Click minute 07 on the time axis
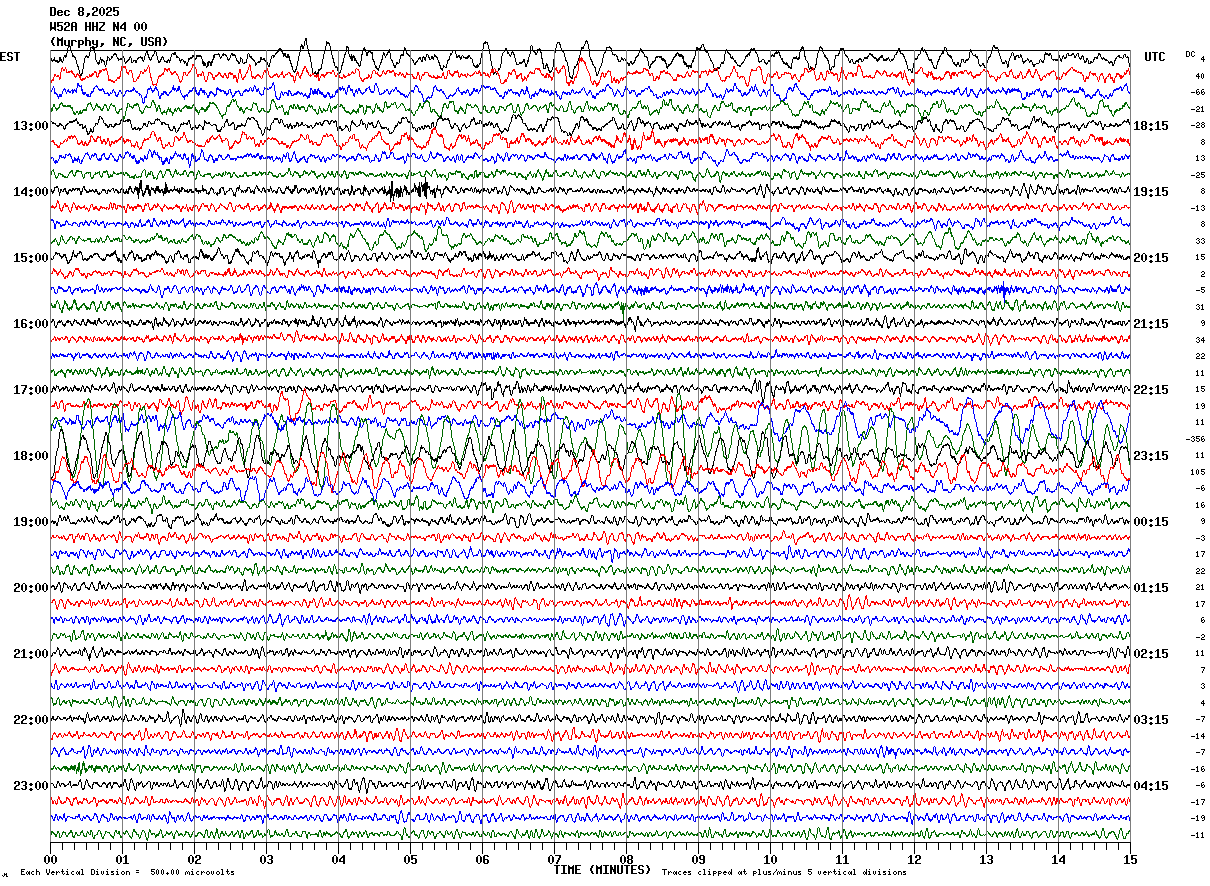The image size is (1210, 886). click(x=554, y=859)
